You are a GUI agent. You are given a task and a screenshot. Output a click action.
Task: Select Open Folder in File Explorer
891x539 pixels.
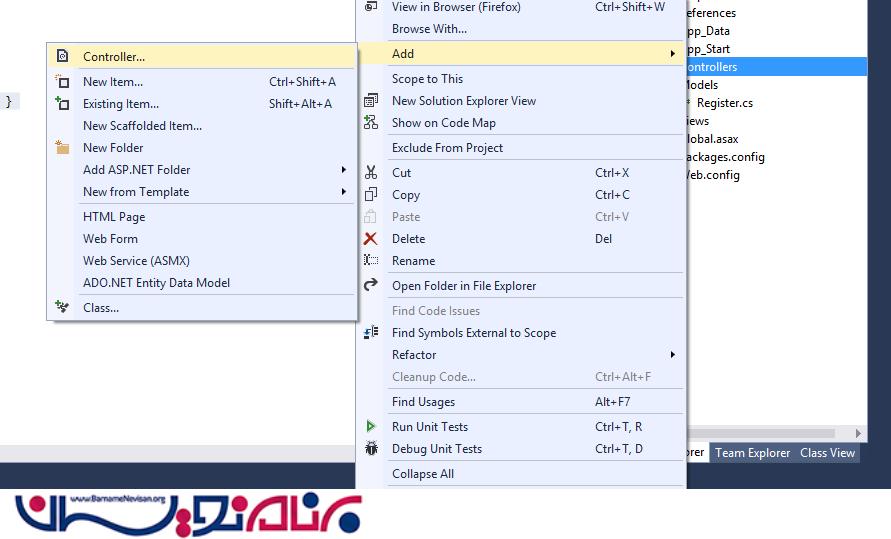click(x=464, y=286)
